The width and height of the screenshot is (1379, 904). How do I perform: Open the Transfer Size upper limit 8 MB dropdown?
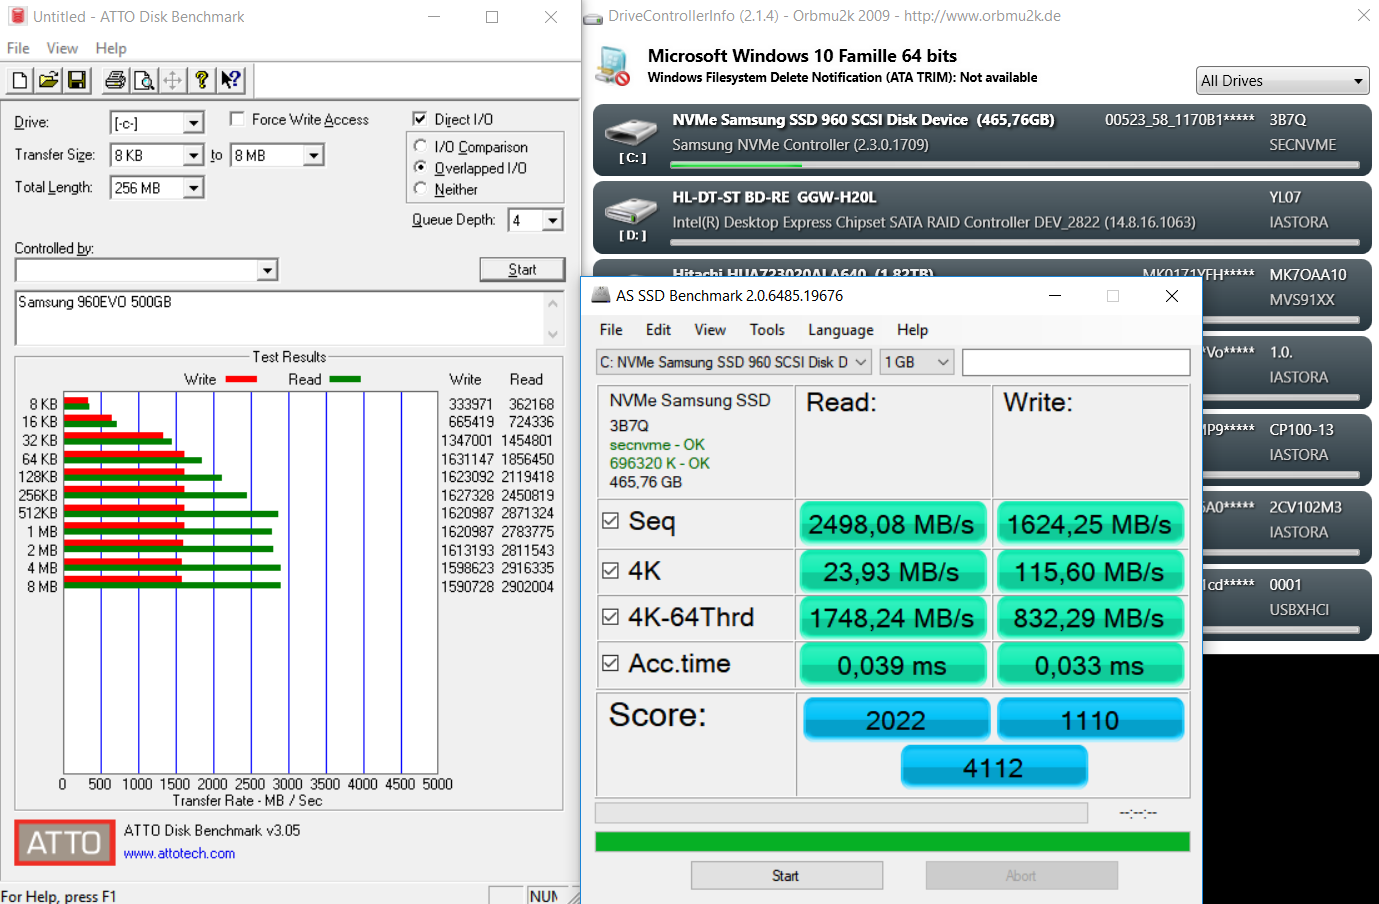pos(314,155)
